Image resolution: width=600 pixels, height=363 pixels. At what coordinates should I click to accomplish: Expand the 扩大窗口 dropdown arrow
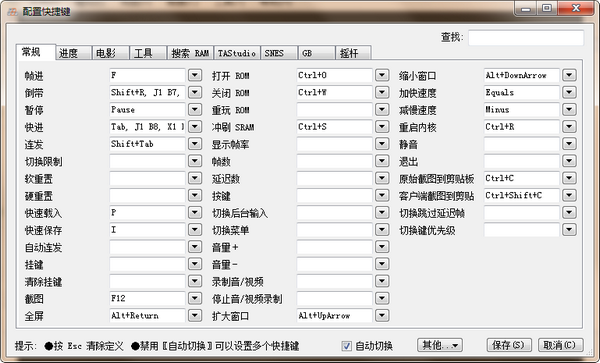tap(382, 316)
